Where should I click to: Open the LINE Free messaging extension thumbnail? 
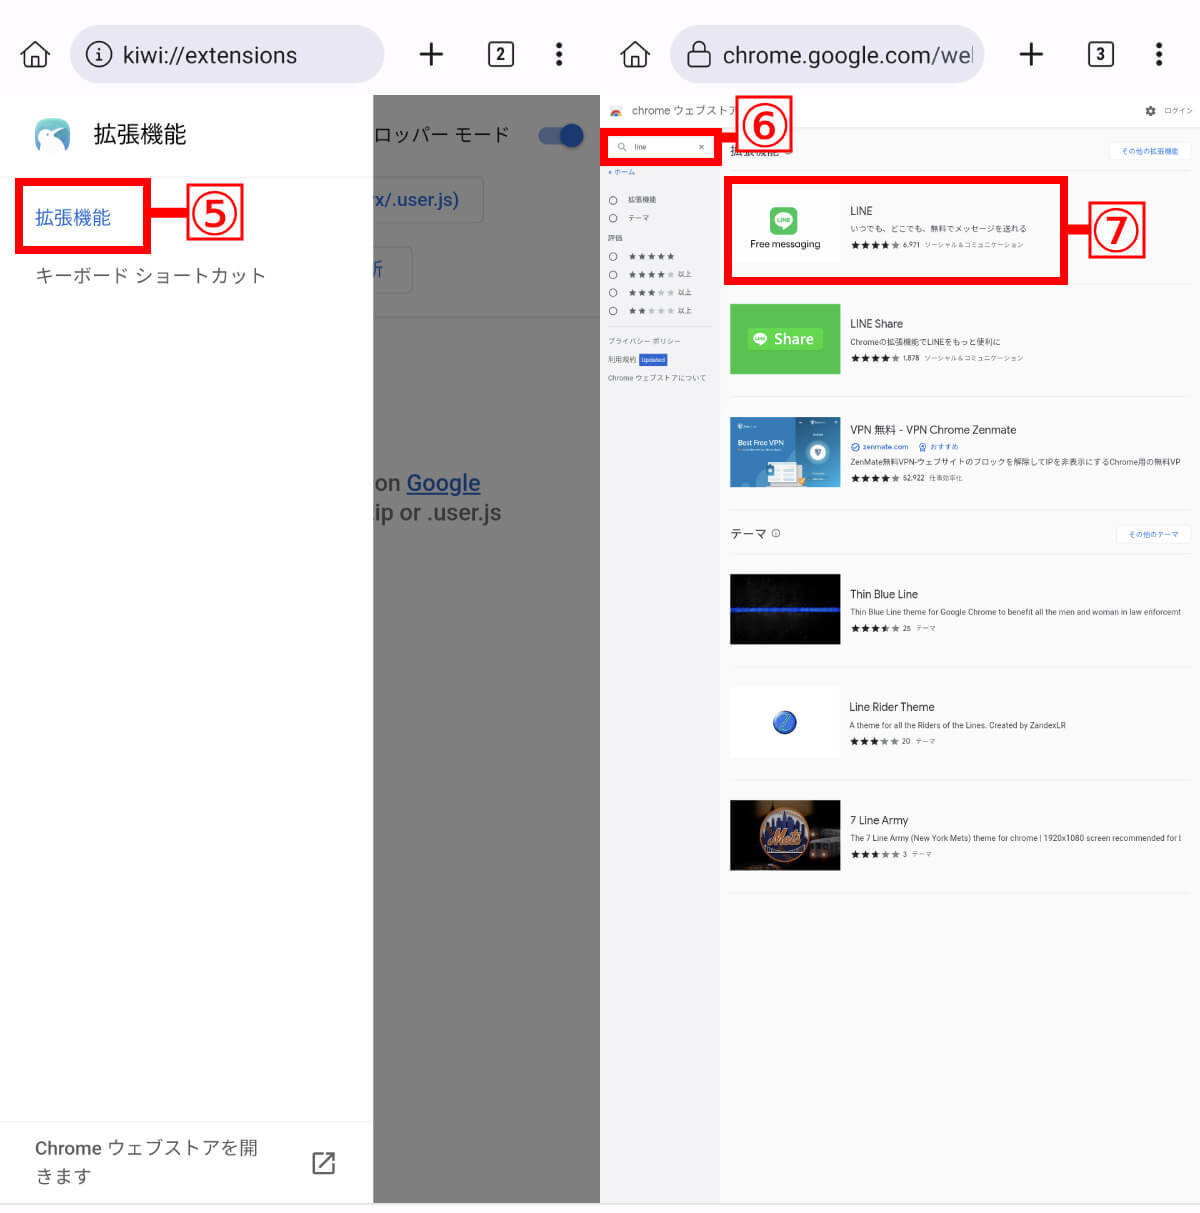tap(785, 229)
